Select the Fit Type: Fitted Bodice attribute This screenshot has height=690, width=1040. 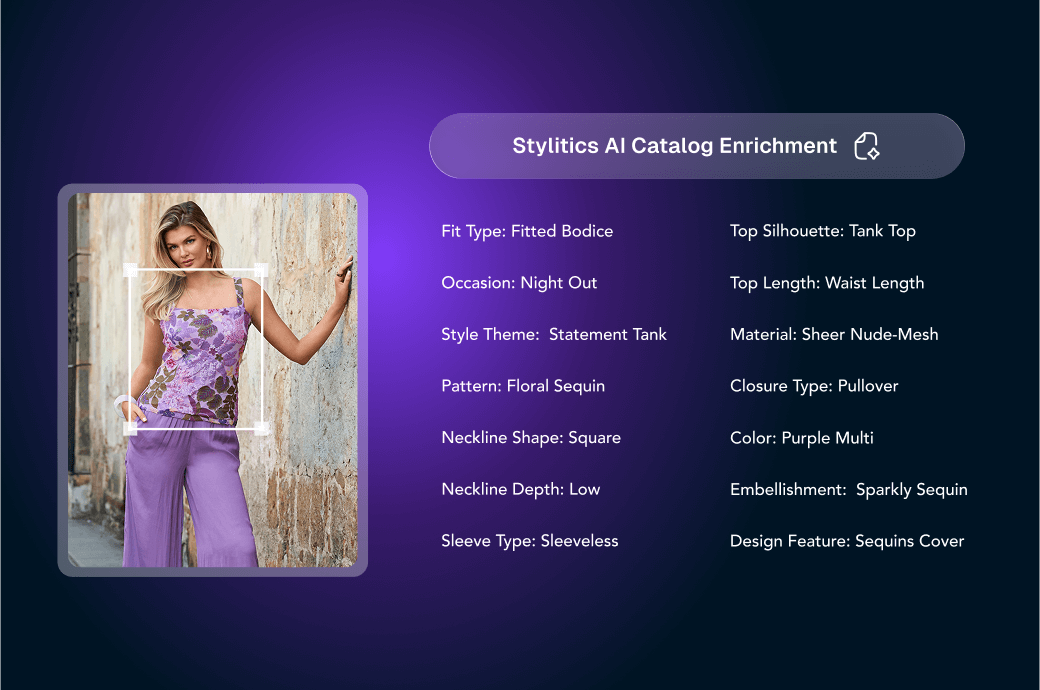527,231
